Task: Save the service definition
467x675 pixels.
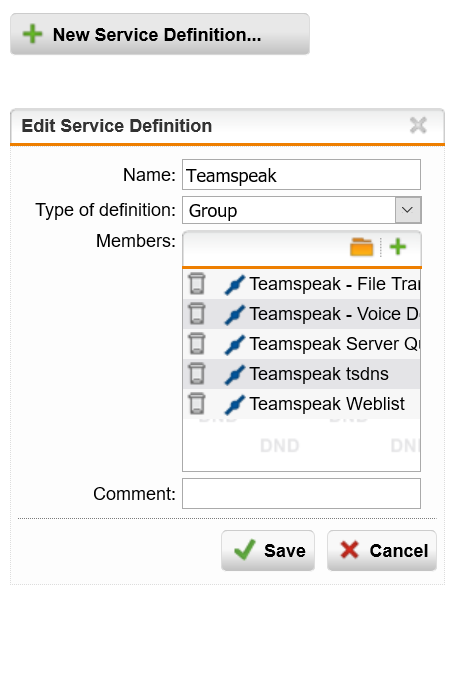Action: 268,551
